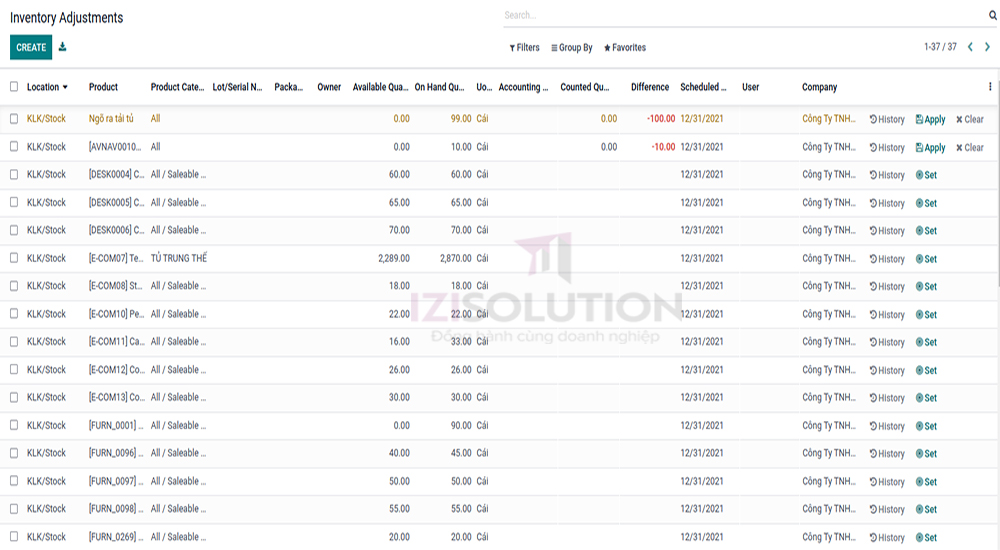Select the E-COM07 row checkbox

point(14,258)
